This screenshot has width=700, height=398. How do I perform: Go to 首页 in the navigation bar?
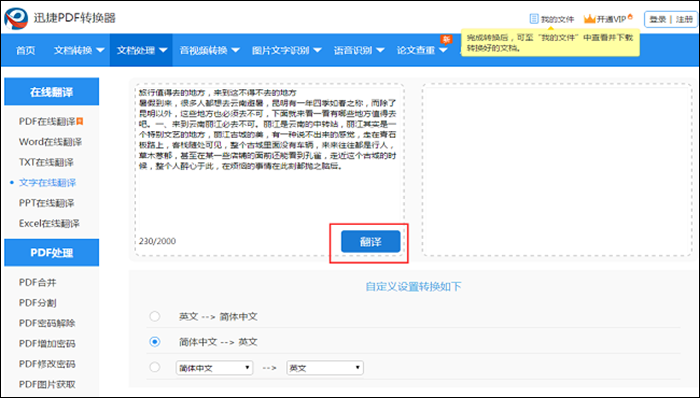click(25, 50)
